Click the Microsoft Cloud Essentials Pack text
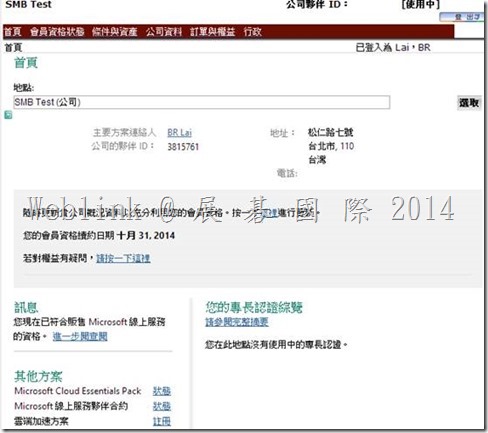 tap(78, 391)
